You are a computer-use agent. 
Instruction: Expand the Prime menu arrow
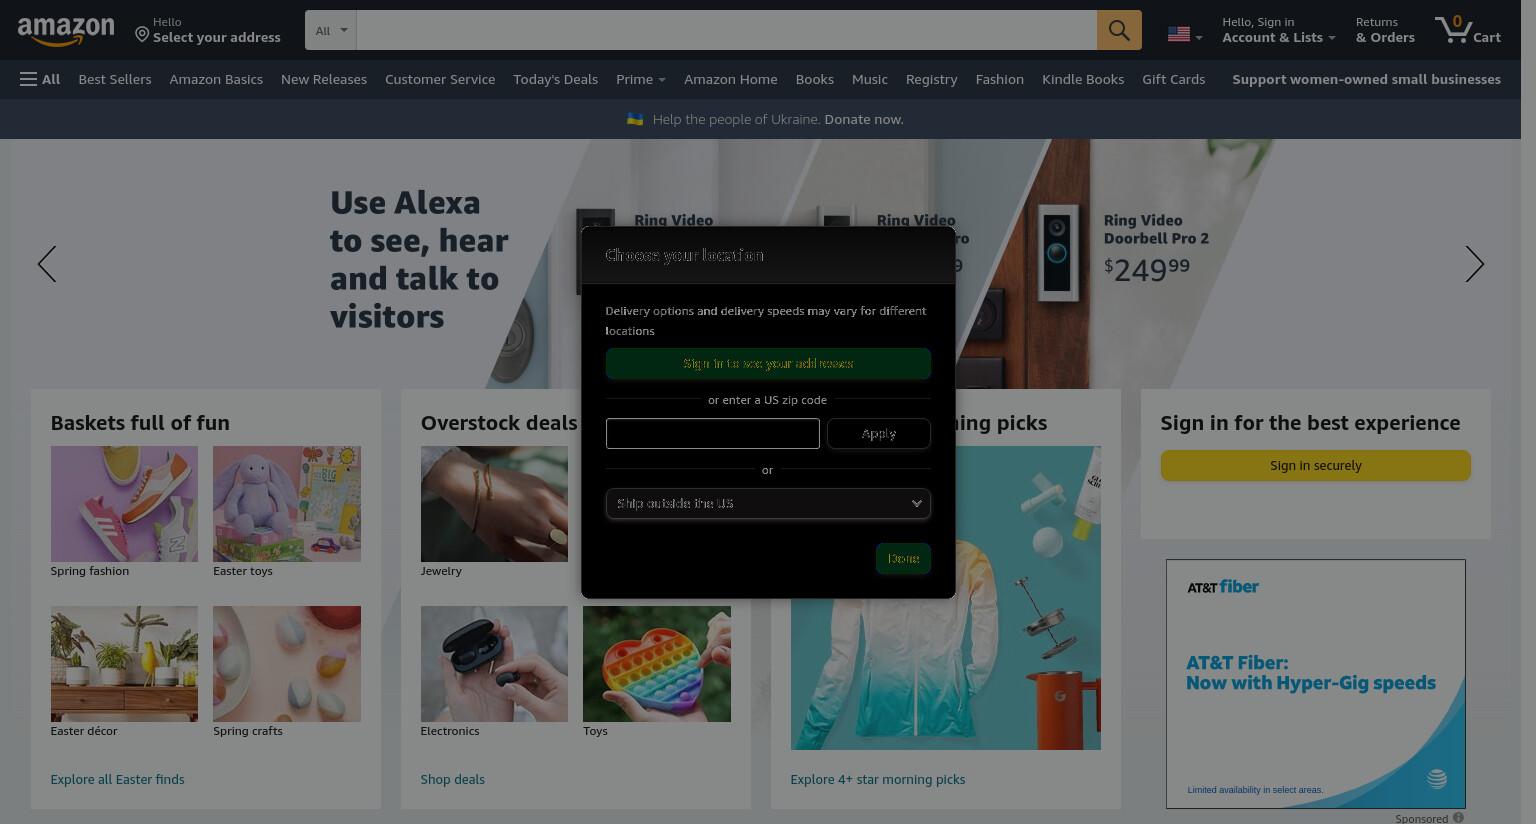(661, 80)
